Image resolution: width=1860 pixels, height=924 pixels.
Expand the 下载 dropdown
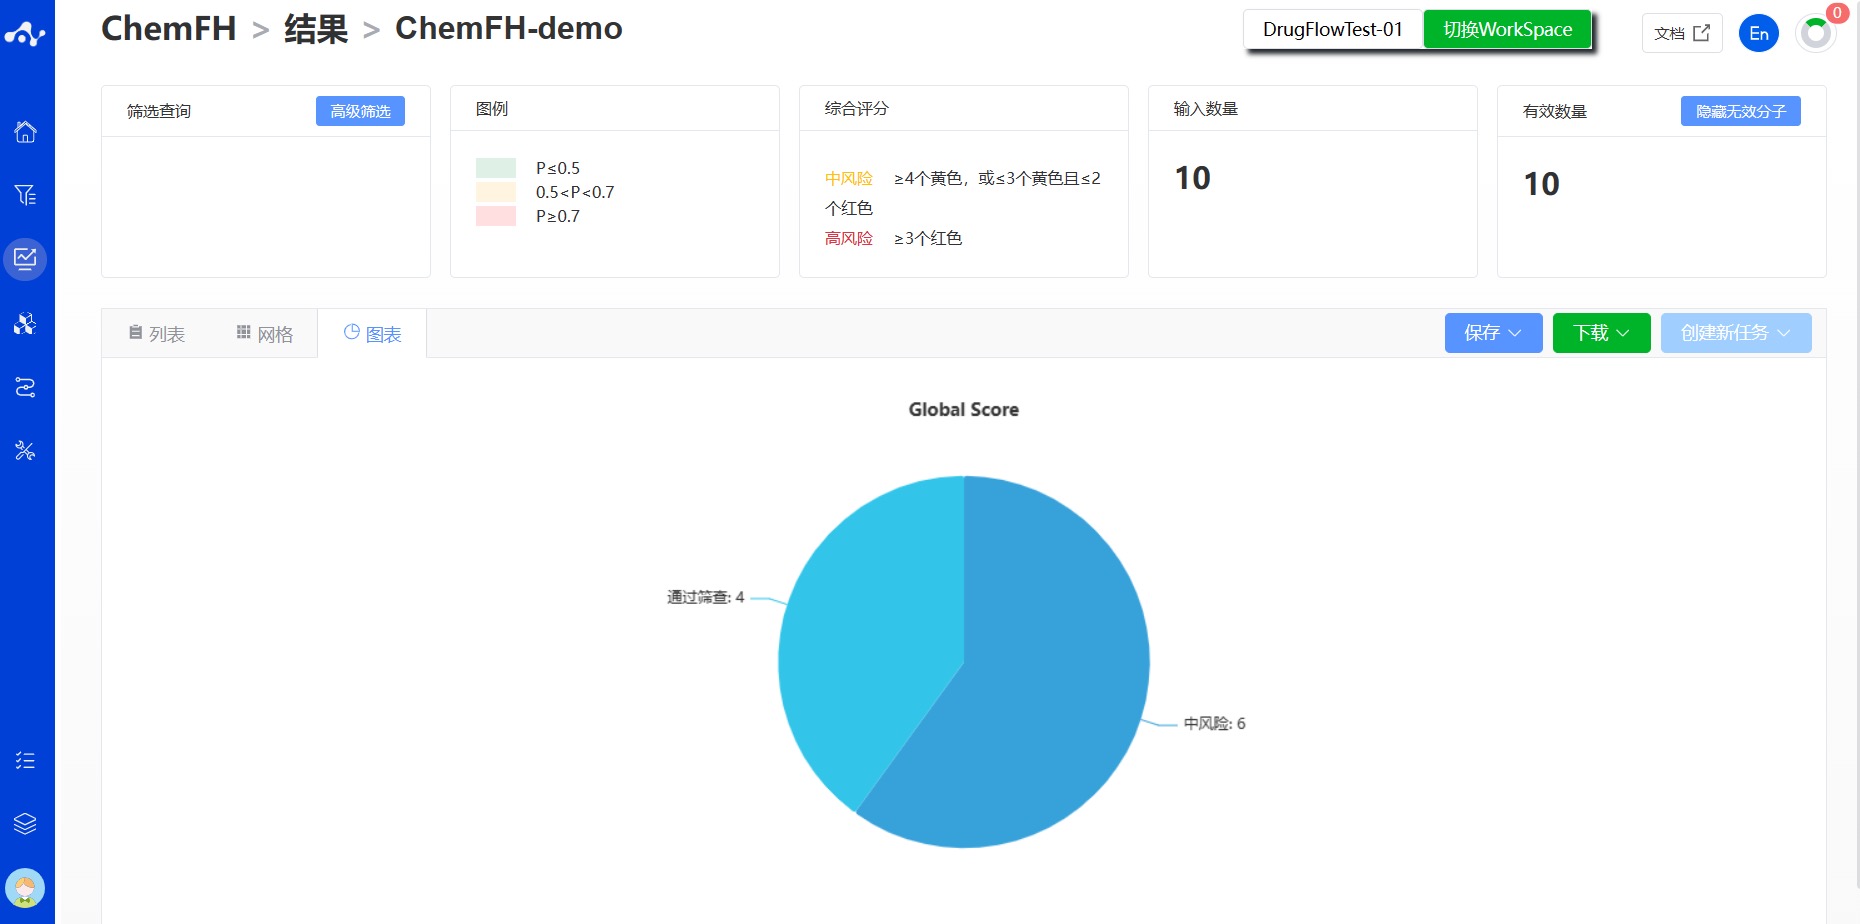1601,333
